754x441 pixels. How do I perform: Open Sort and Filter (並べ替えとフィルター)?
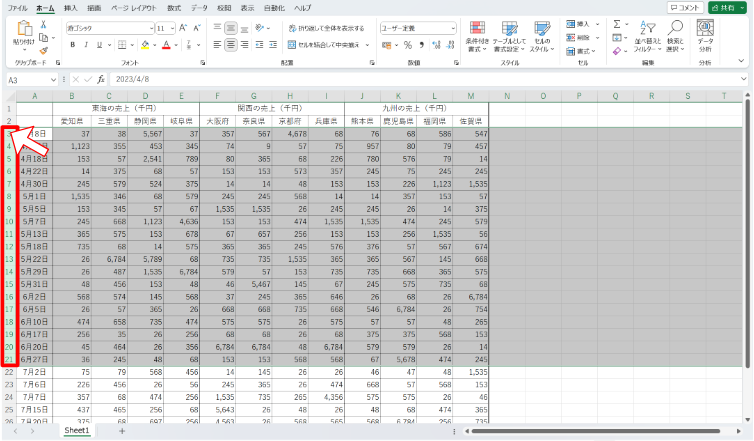tap(647, 37)
